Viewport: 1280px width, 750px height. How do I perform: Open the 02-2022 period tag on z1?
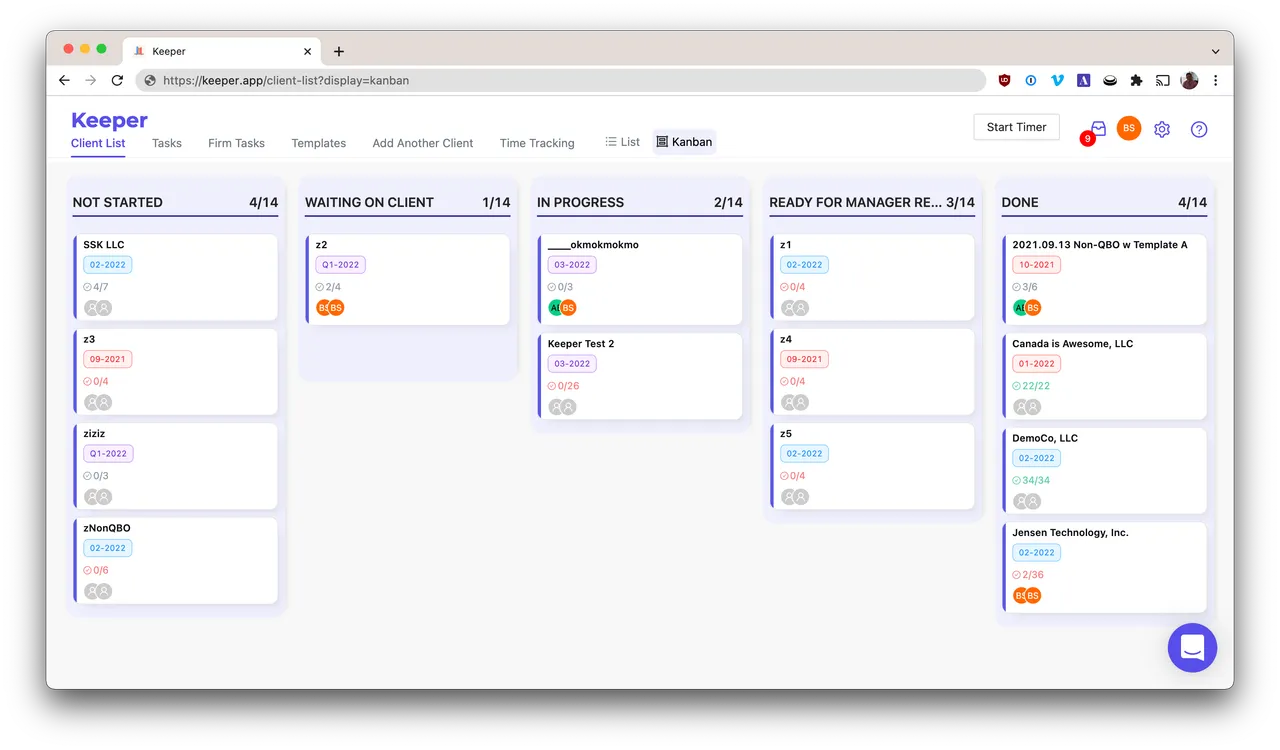804,264
